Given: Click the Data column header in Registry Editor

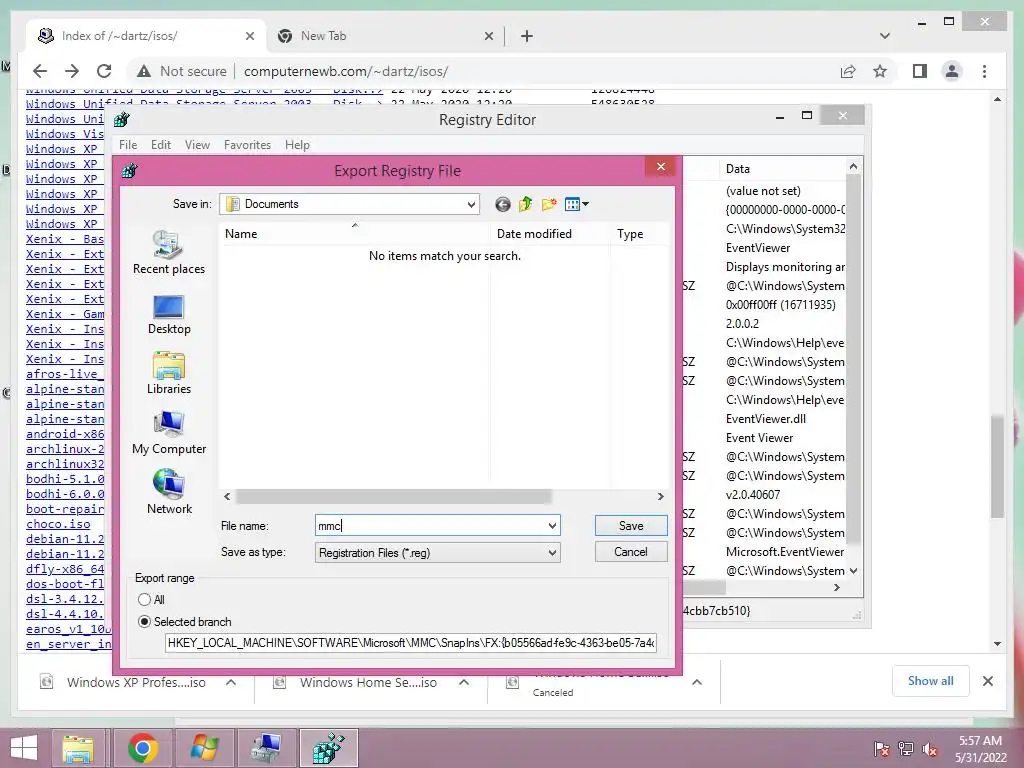Looking at the screenshot, I should tap(782, 168).
